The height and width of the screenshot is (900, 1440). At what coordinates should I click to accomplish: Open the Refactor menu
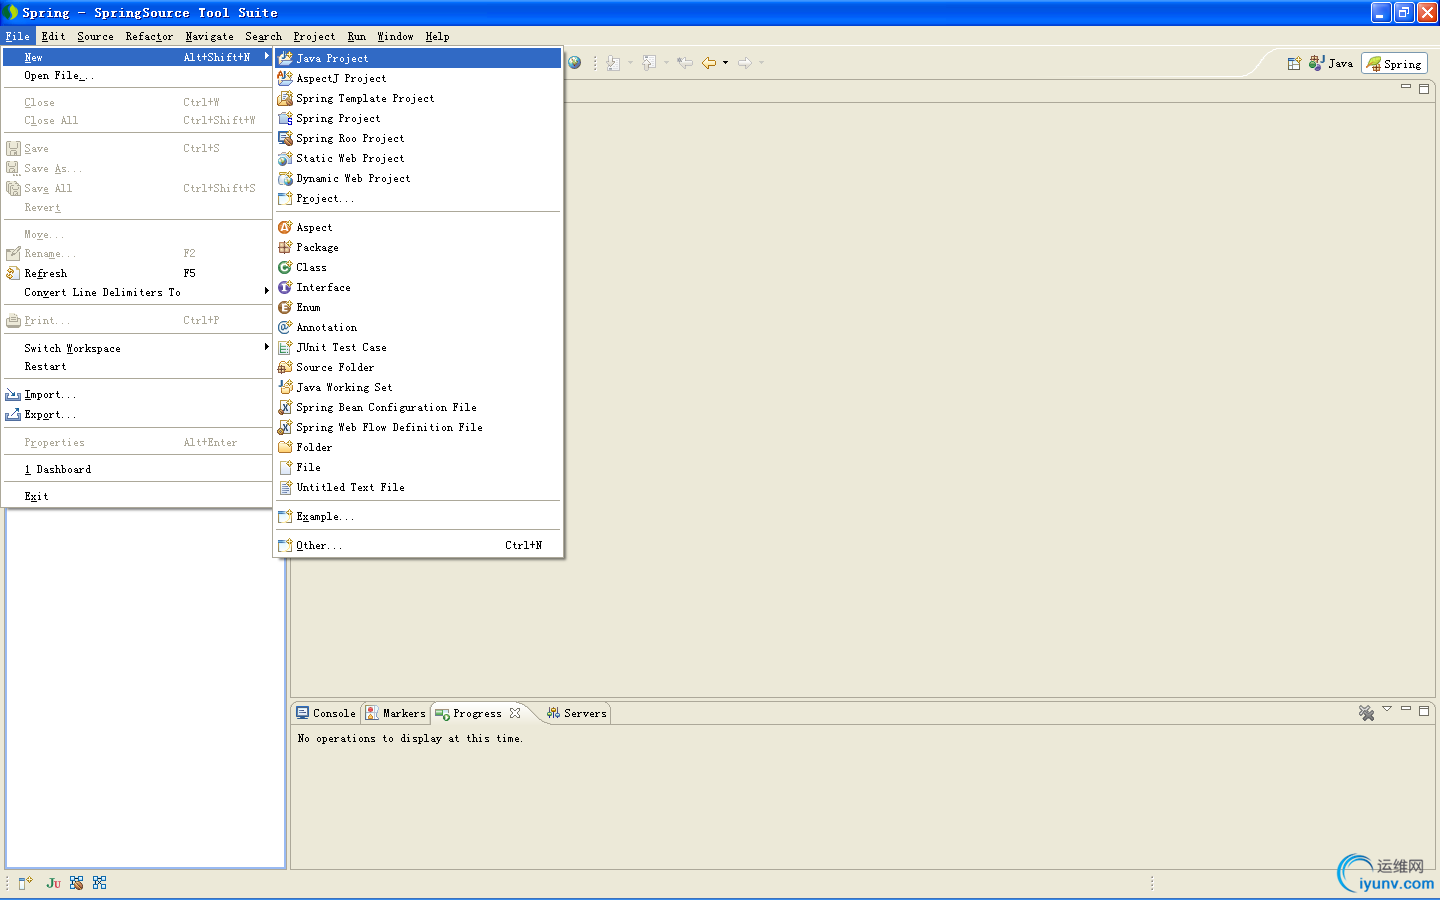pyautogui.click(x=149, y=36)
